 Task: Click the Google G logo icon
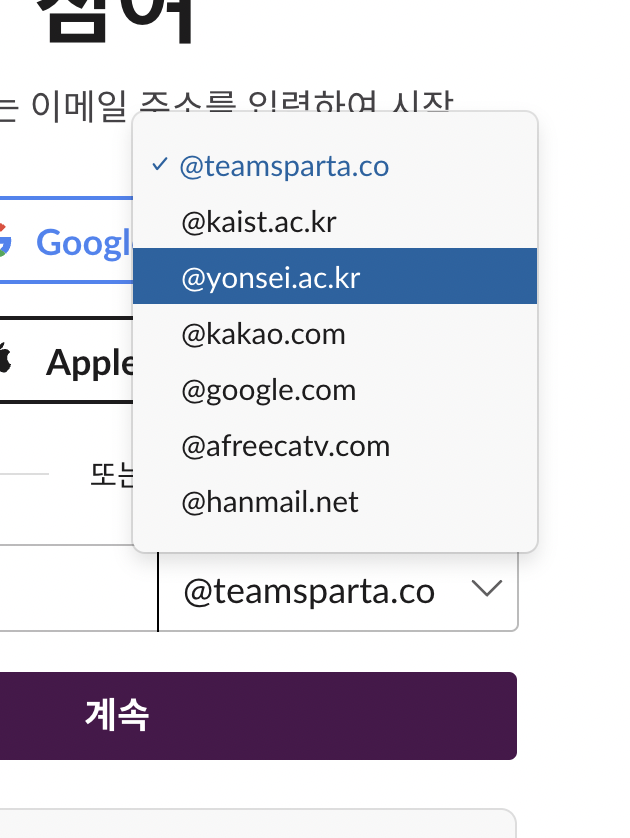tap(4, 240)
